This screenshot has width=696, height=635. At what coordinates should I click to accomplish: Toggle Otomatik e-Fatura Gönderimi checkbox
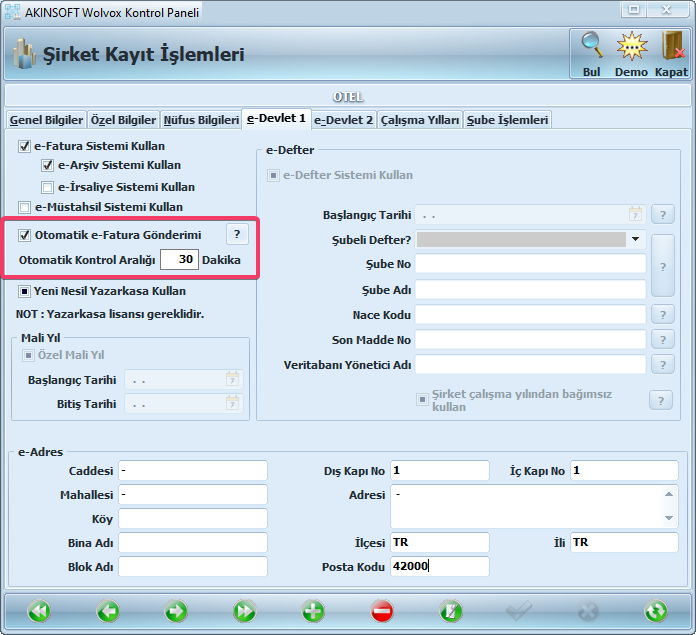point(24,235)
